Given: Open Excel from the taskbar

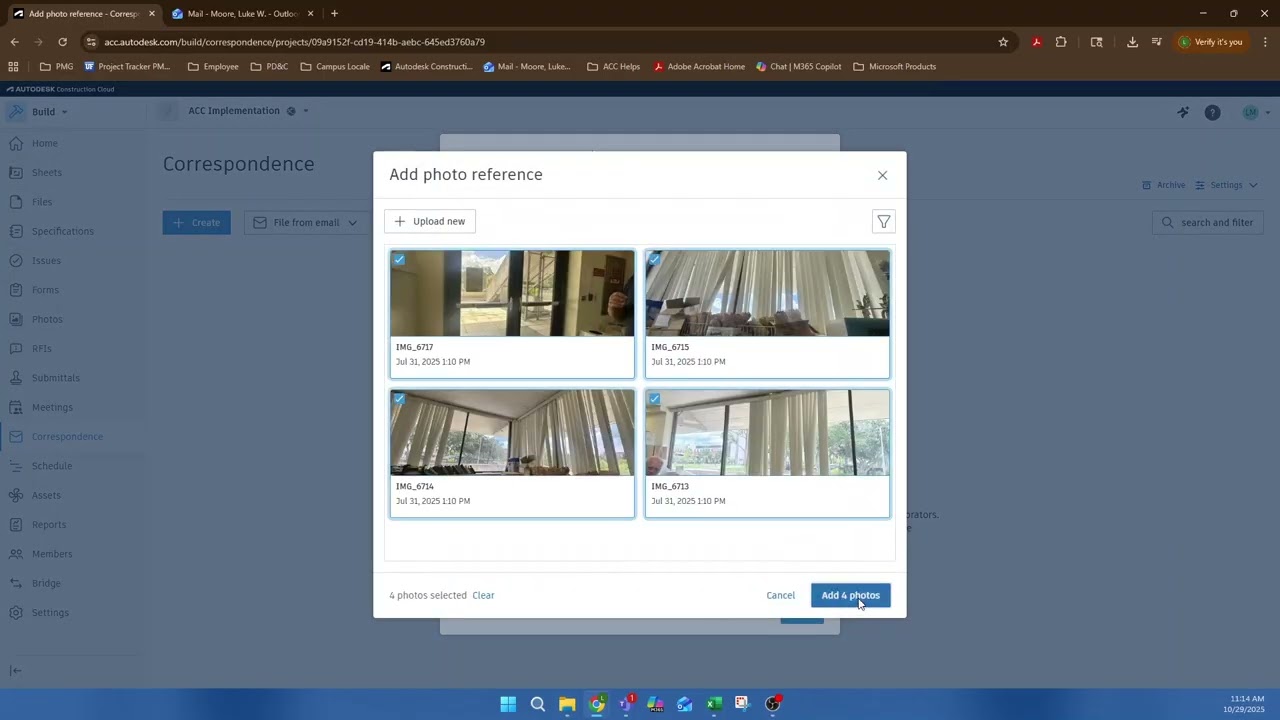Looking at the screenshot, I should (714, 704).
